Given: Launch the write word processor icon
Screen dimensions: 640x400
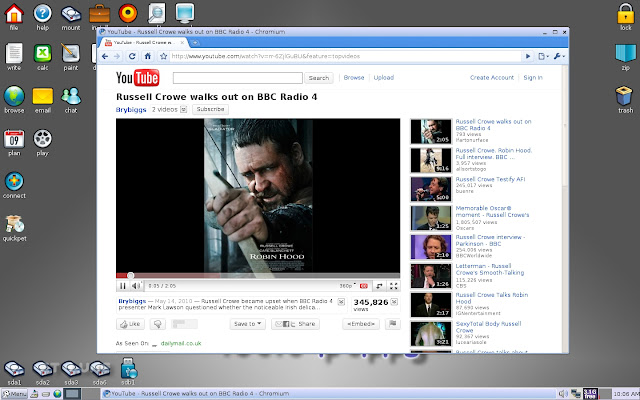Looking at the screenshot, I should [x=14, y=54].
